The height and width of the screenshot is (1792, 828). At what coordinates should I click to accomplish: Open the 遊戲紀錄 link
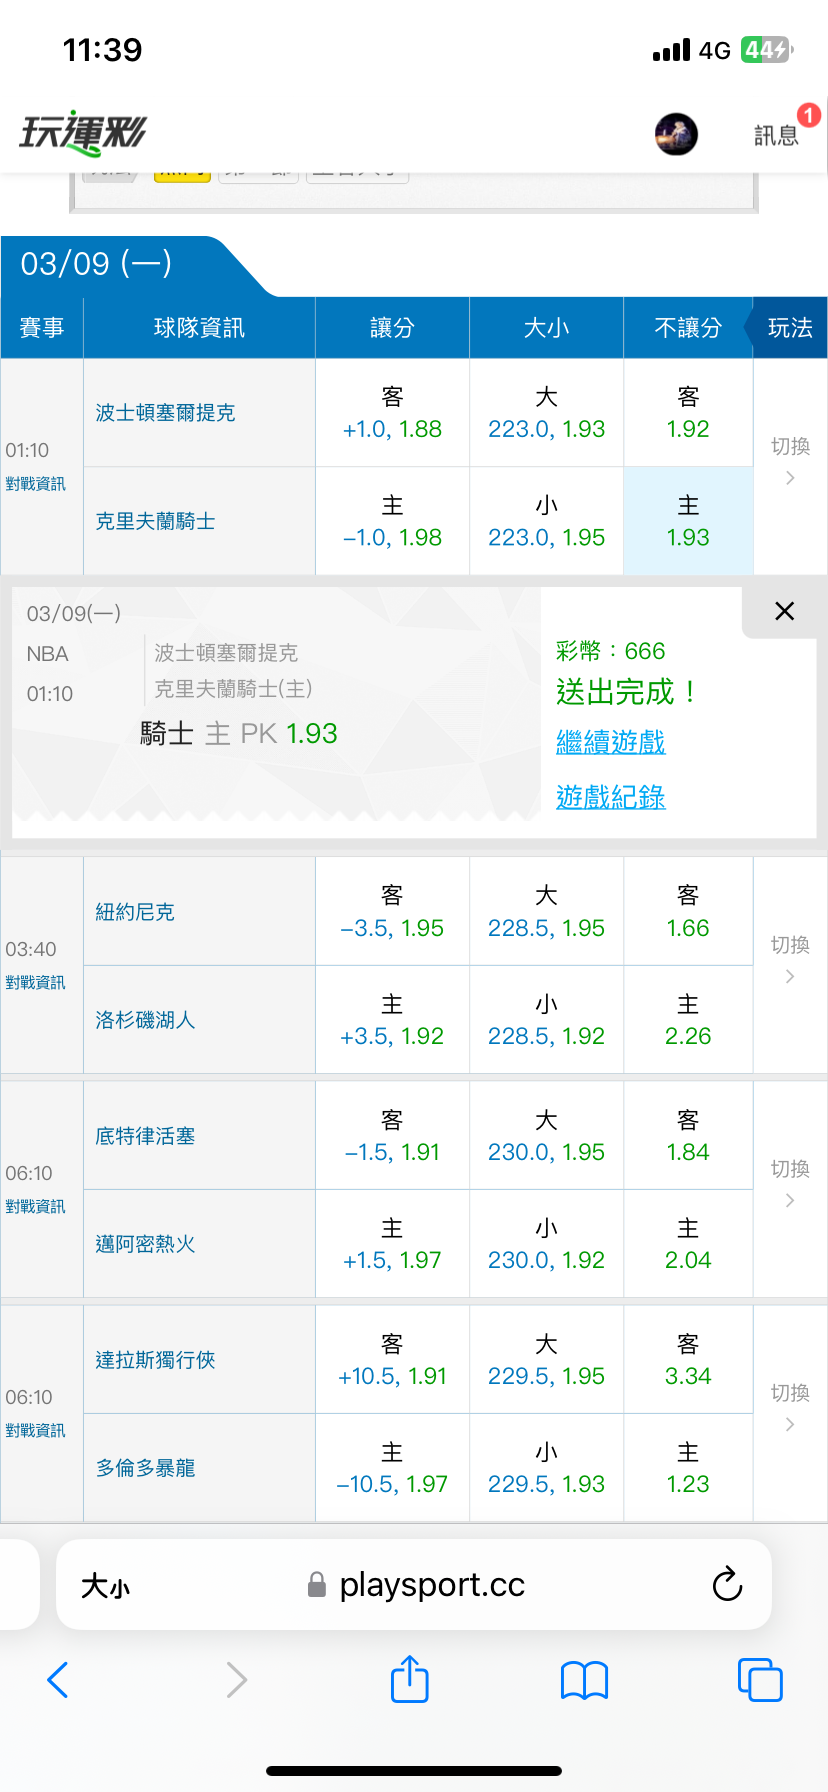coord(610,797)
